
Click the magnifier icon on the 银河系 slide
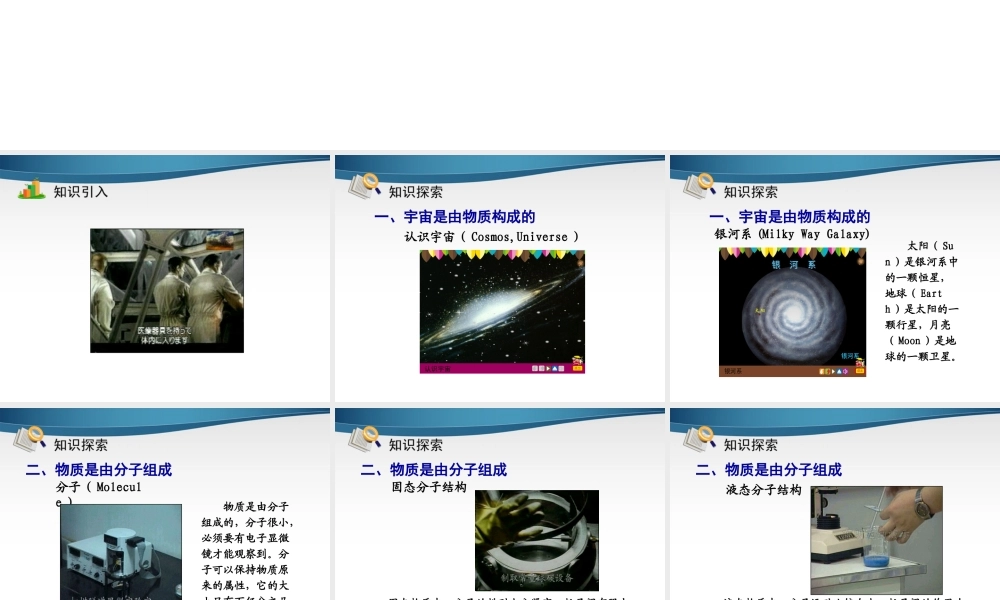point(700,186)
